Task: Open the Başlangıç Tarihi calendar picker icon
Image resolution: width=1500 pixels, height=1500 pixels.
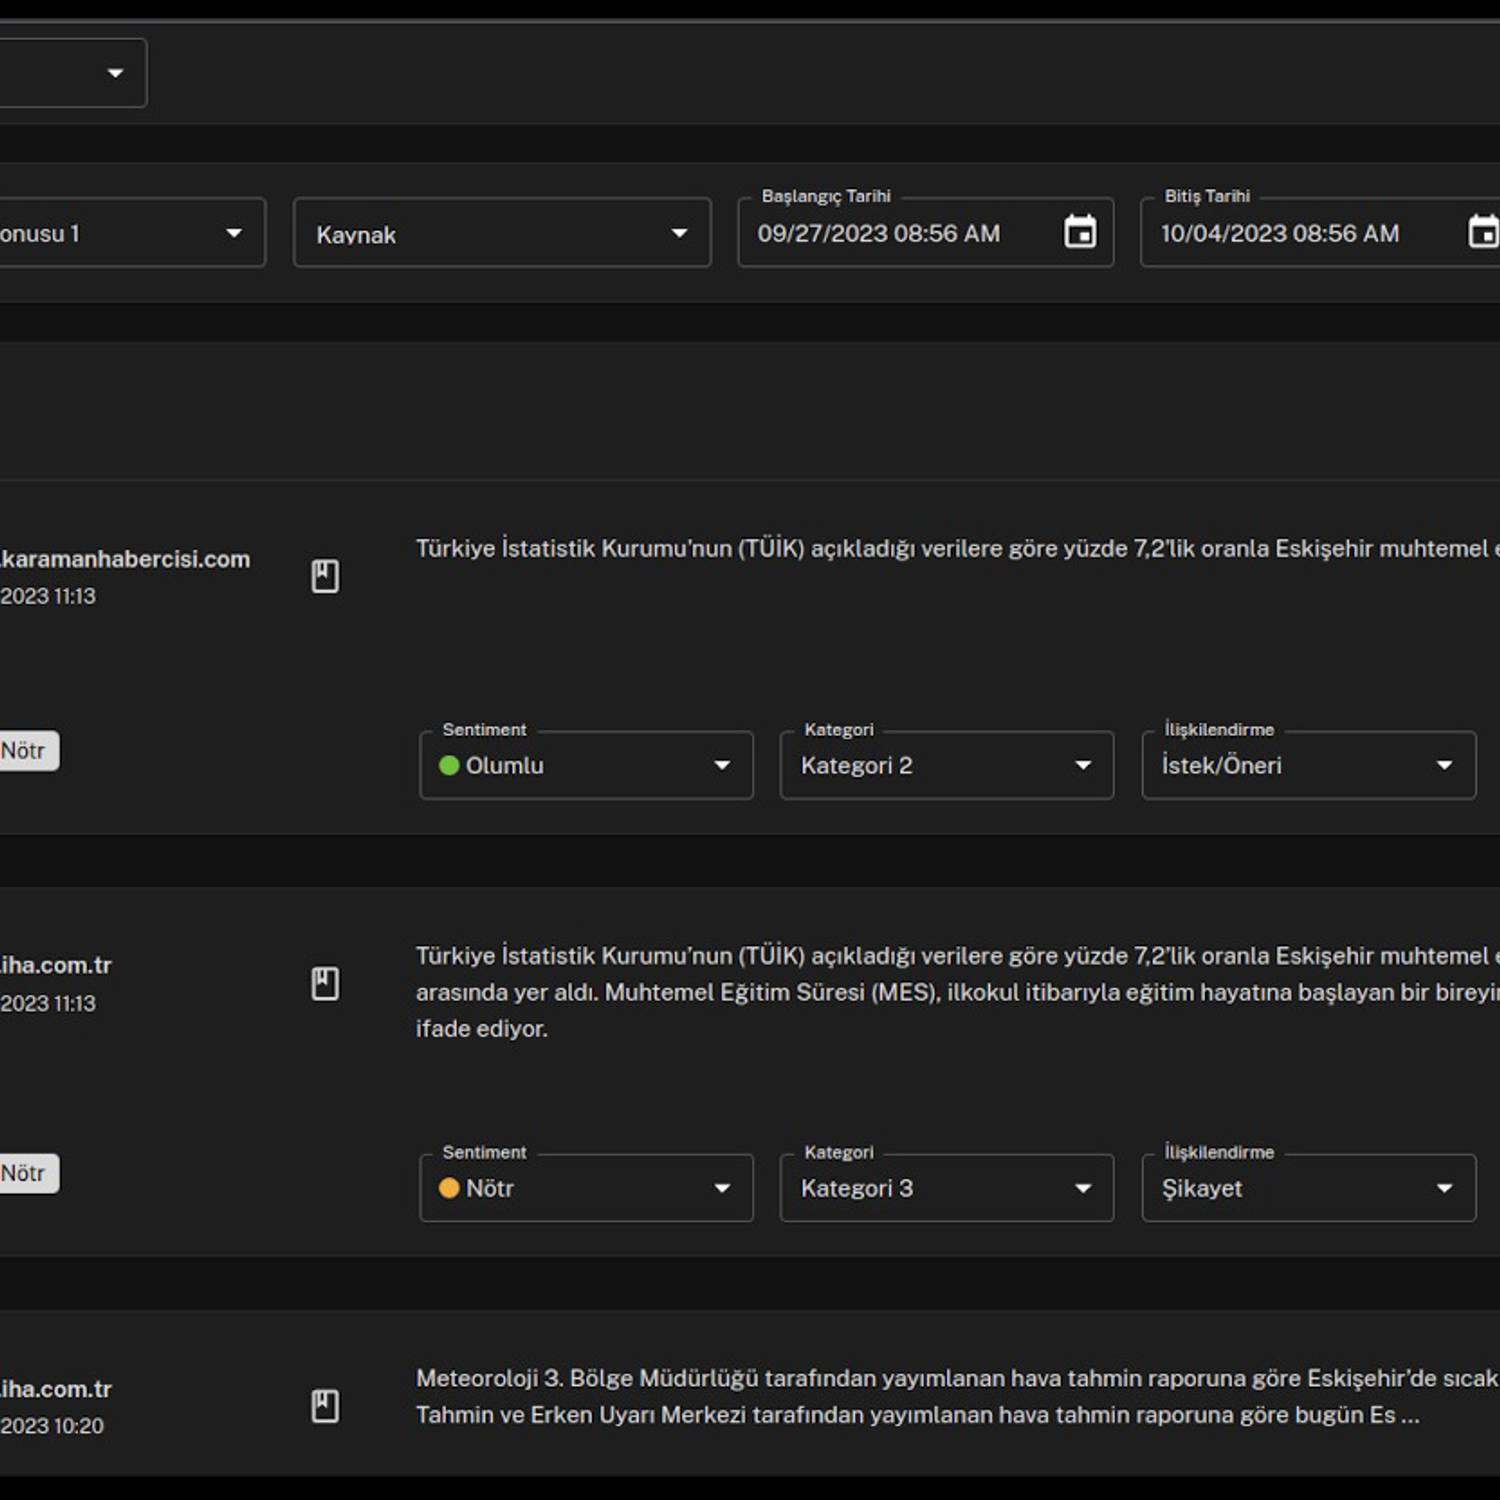Action: point(1080,232)
